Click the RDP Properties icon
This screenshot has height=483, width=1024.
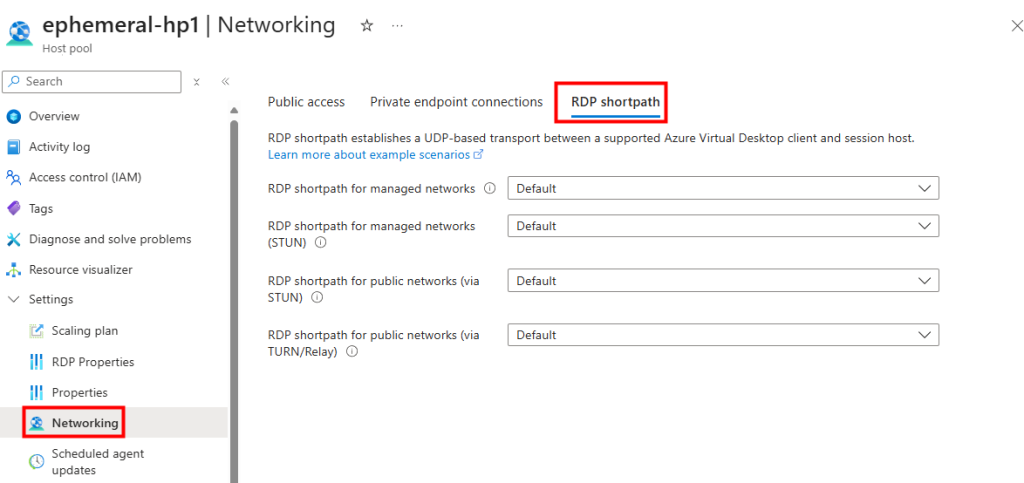37,362
